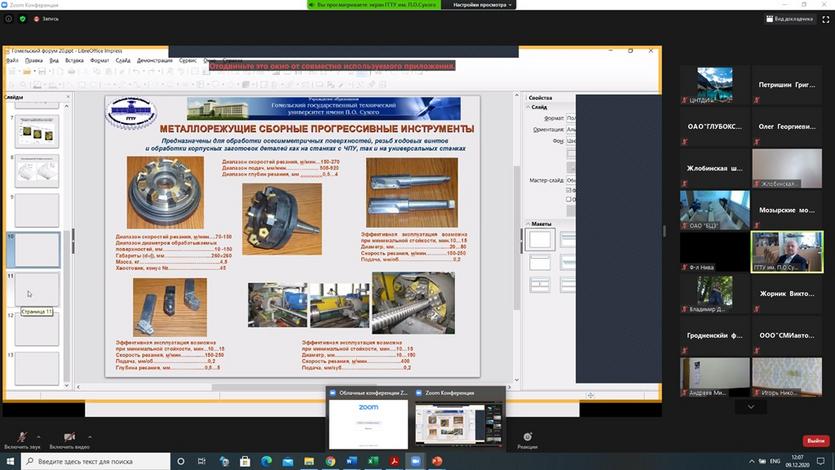Open the Ориентация dropdown in sidebar

(570, 130)
